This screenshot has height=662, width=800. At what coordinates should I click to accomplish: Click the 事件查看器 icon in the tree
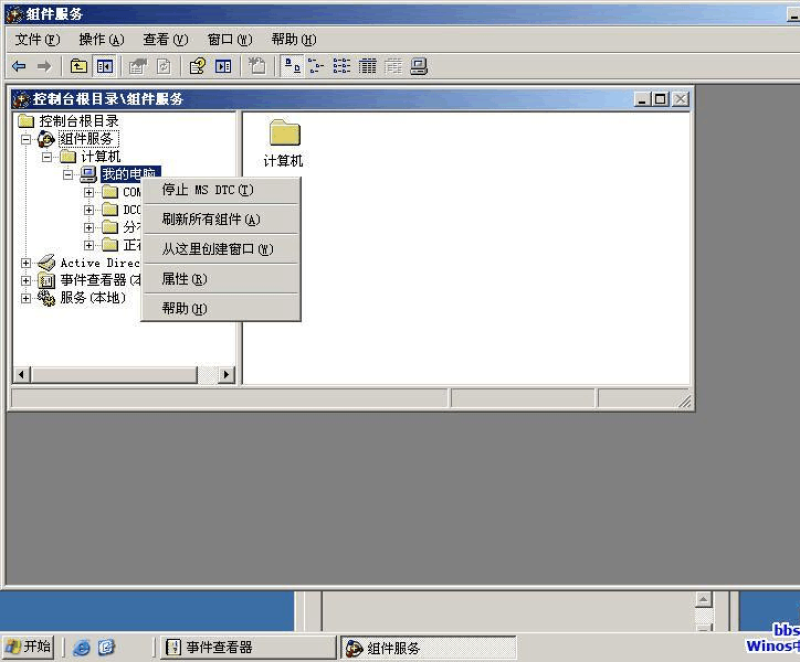pyautogui.click(x=46, y=281)
